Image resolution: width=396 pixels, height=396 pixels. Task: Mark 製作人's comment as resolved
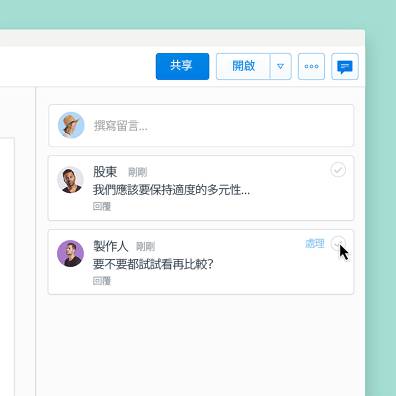point(338,244)
